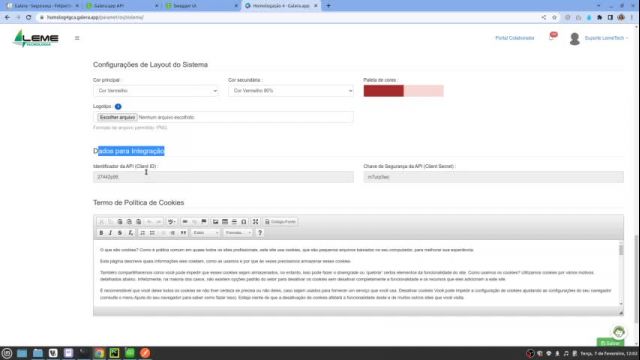Maximize the cookie editor
640x360 pixels.
pos(256,222)
